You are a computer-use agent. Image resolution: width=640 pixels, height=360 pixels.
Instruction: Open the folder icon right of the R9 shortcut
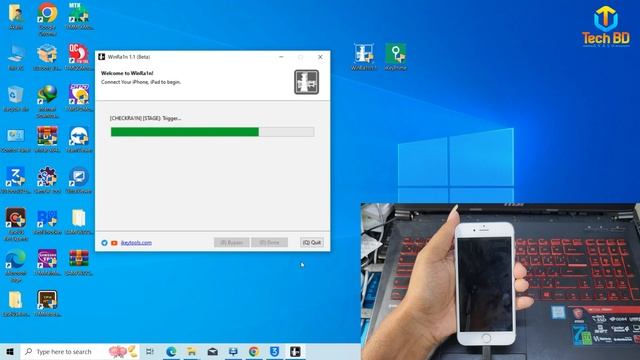click(x=79, y=222)
